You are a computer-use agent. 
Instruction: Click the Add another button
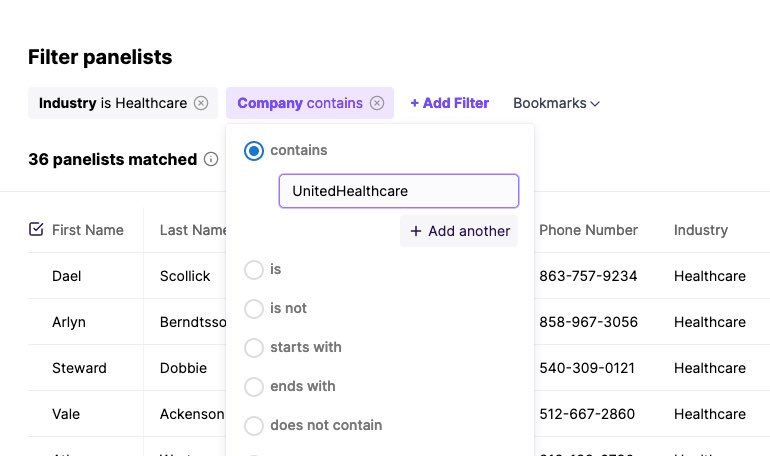tap(459, 231)
